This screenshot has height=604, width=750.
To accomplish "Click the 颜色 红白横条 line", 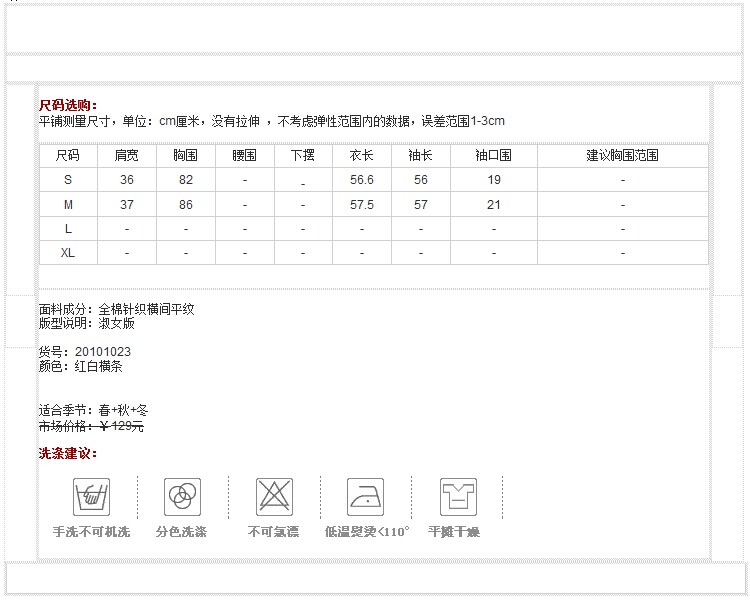I will tap(80, 367).
